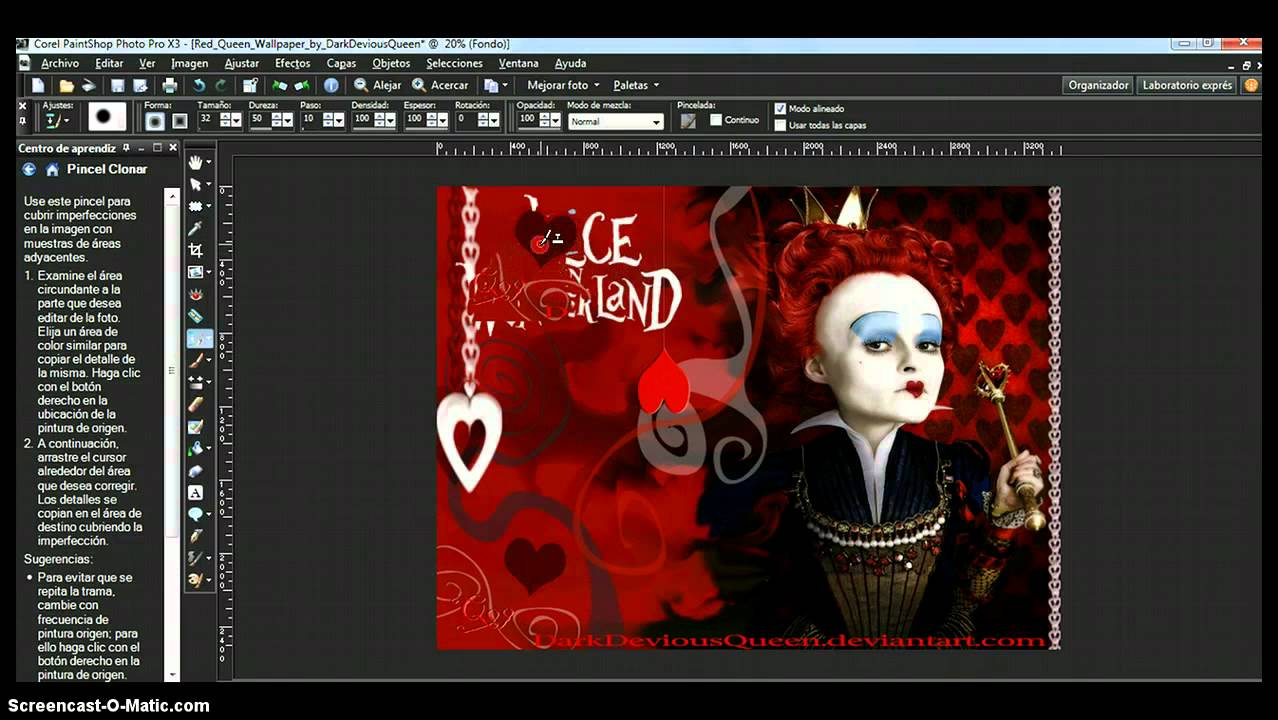Select the speech bubble Preset Shape tool
The width and height of the screenshot is (1278, 720).
(196, 514)
